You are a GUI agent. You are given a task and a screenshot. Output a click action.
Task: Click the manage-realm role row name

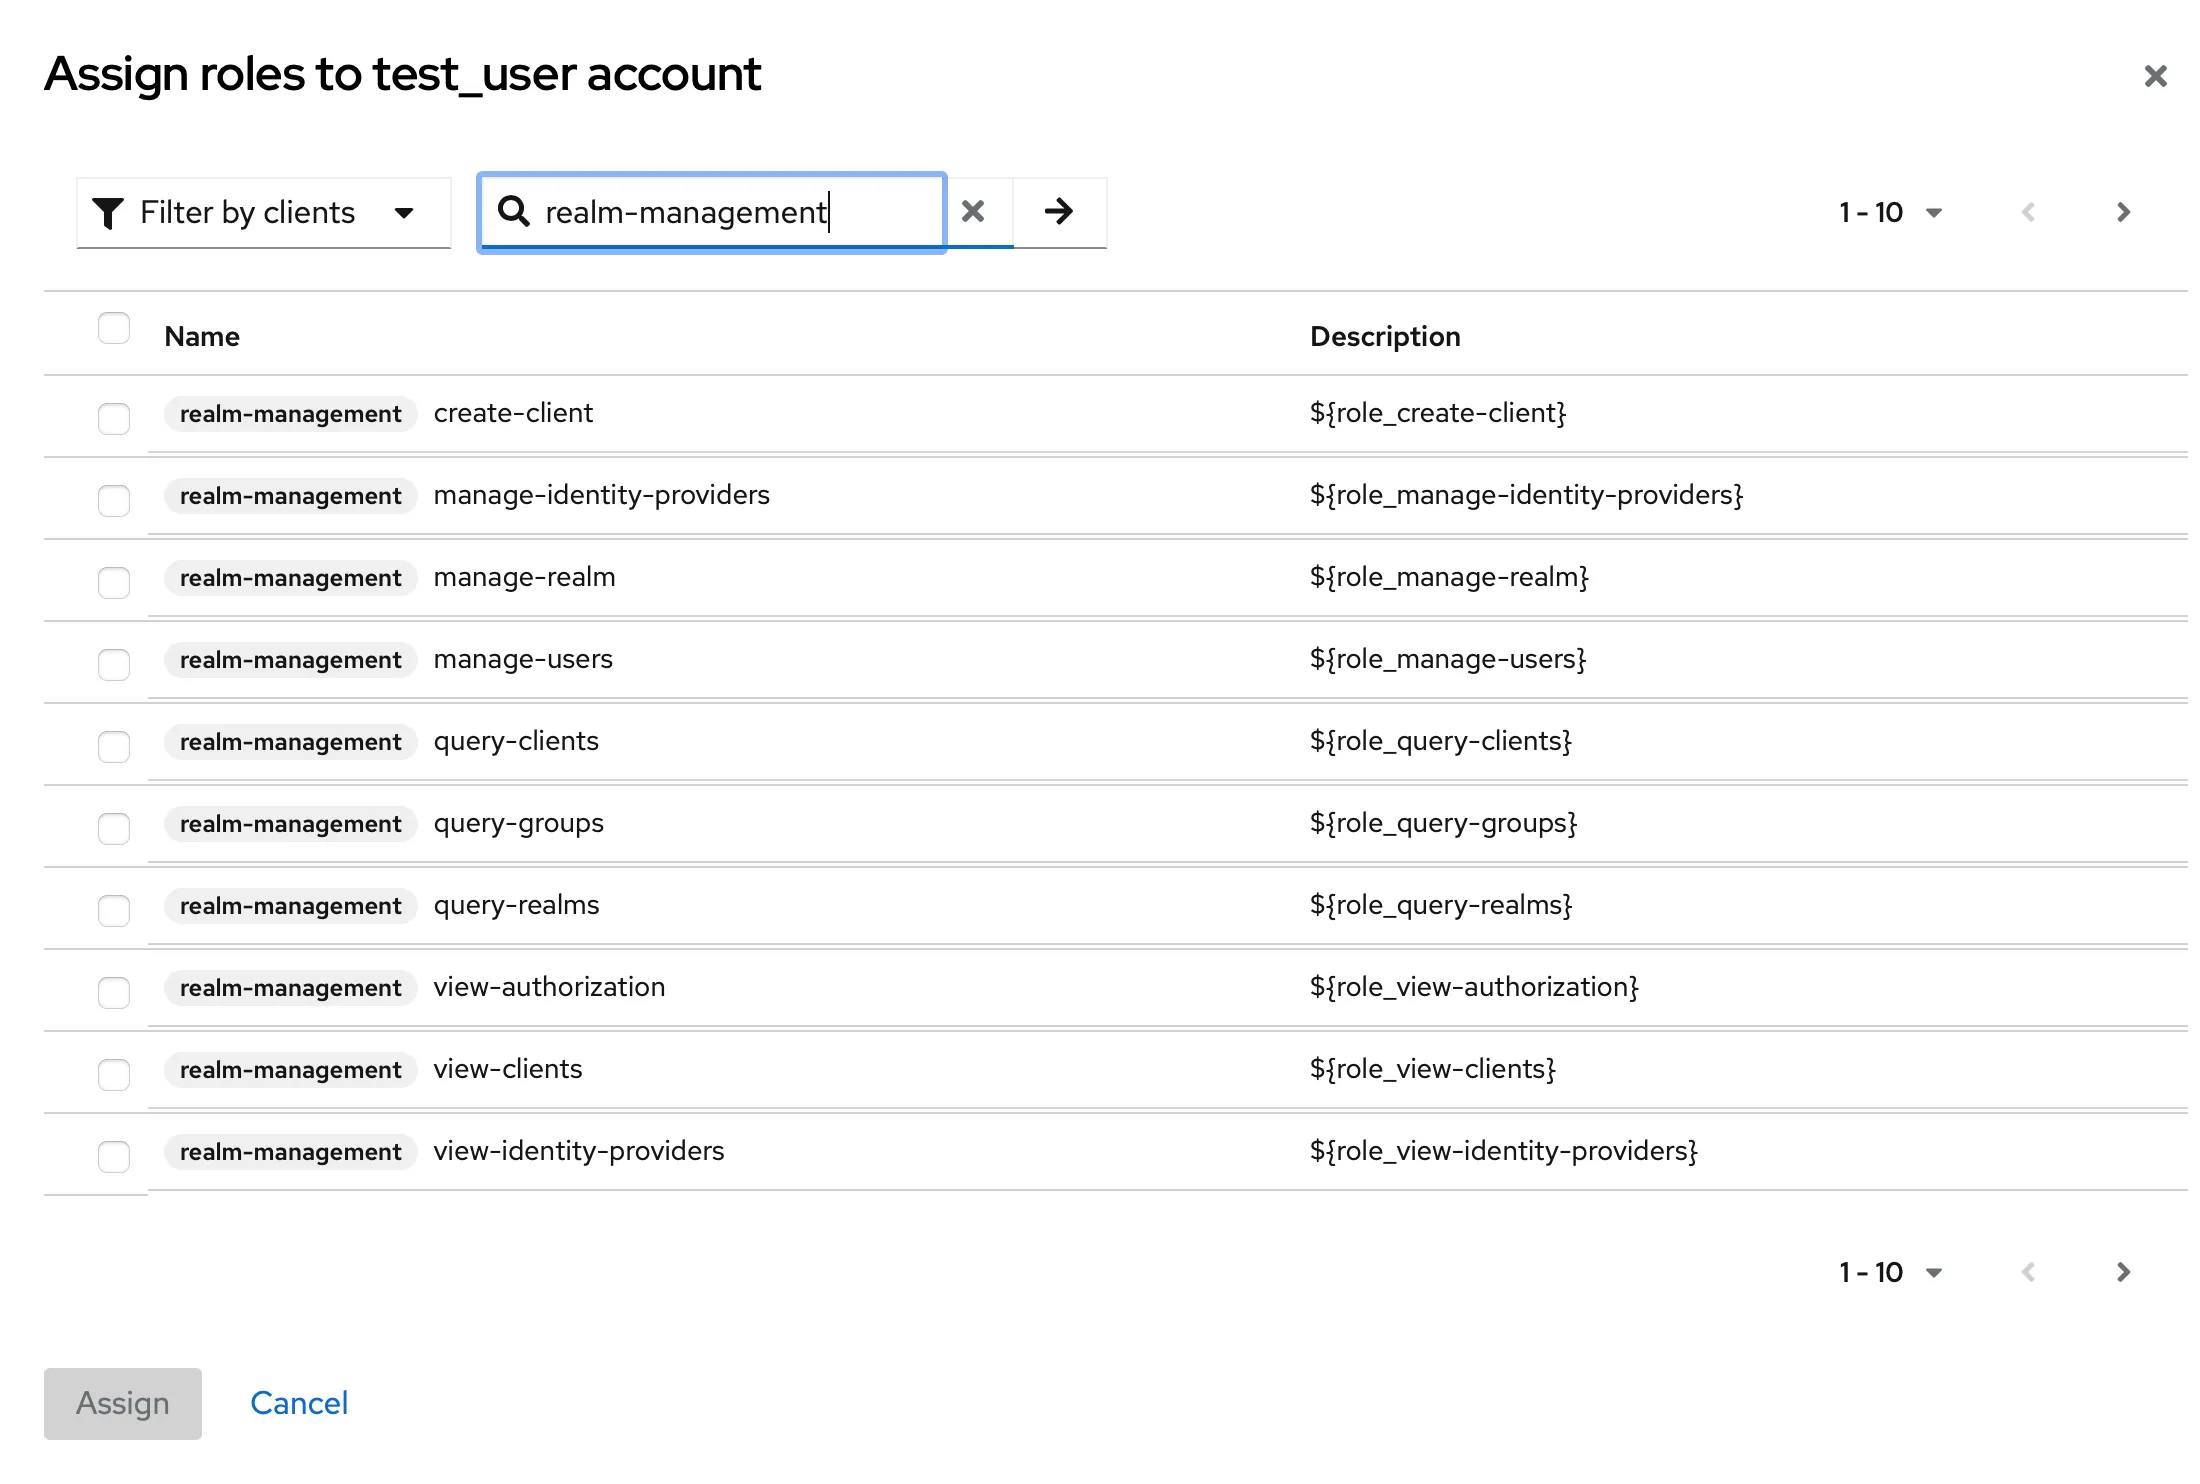click(x=524, y=577)
